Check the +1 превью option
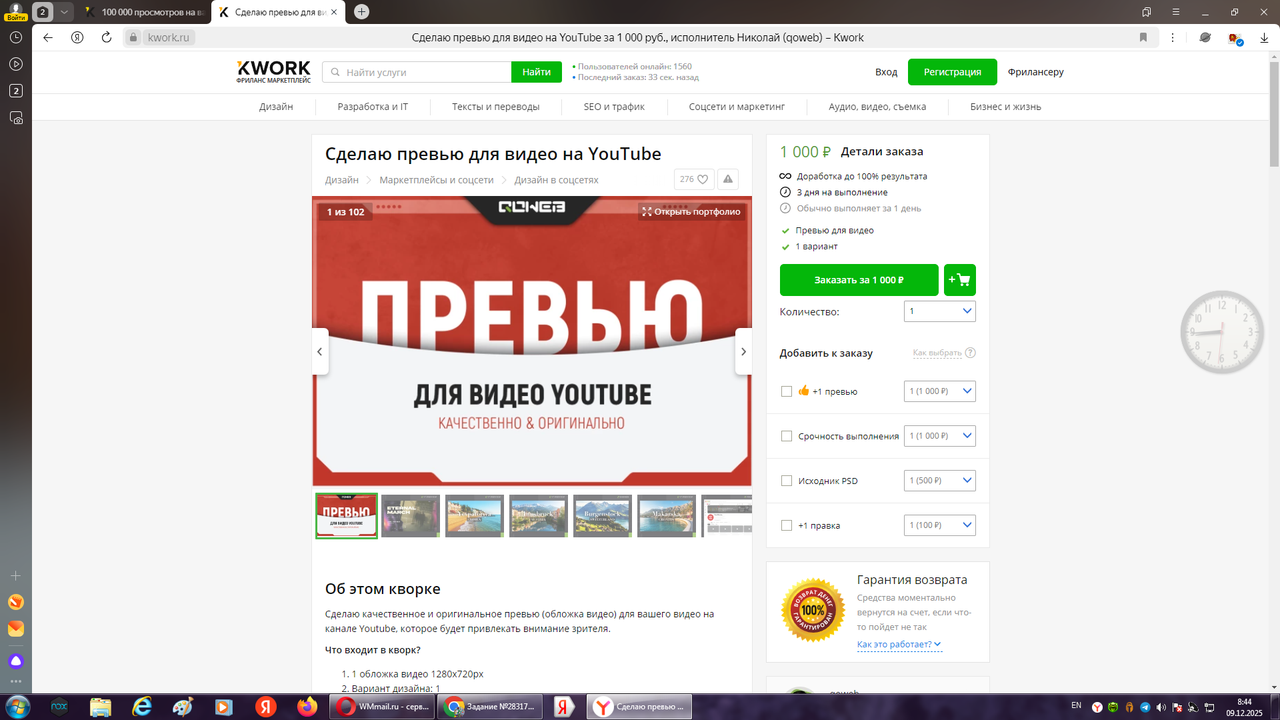Image resolution: width=1280 pixels, height=720 pixels. (786, 391)
